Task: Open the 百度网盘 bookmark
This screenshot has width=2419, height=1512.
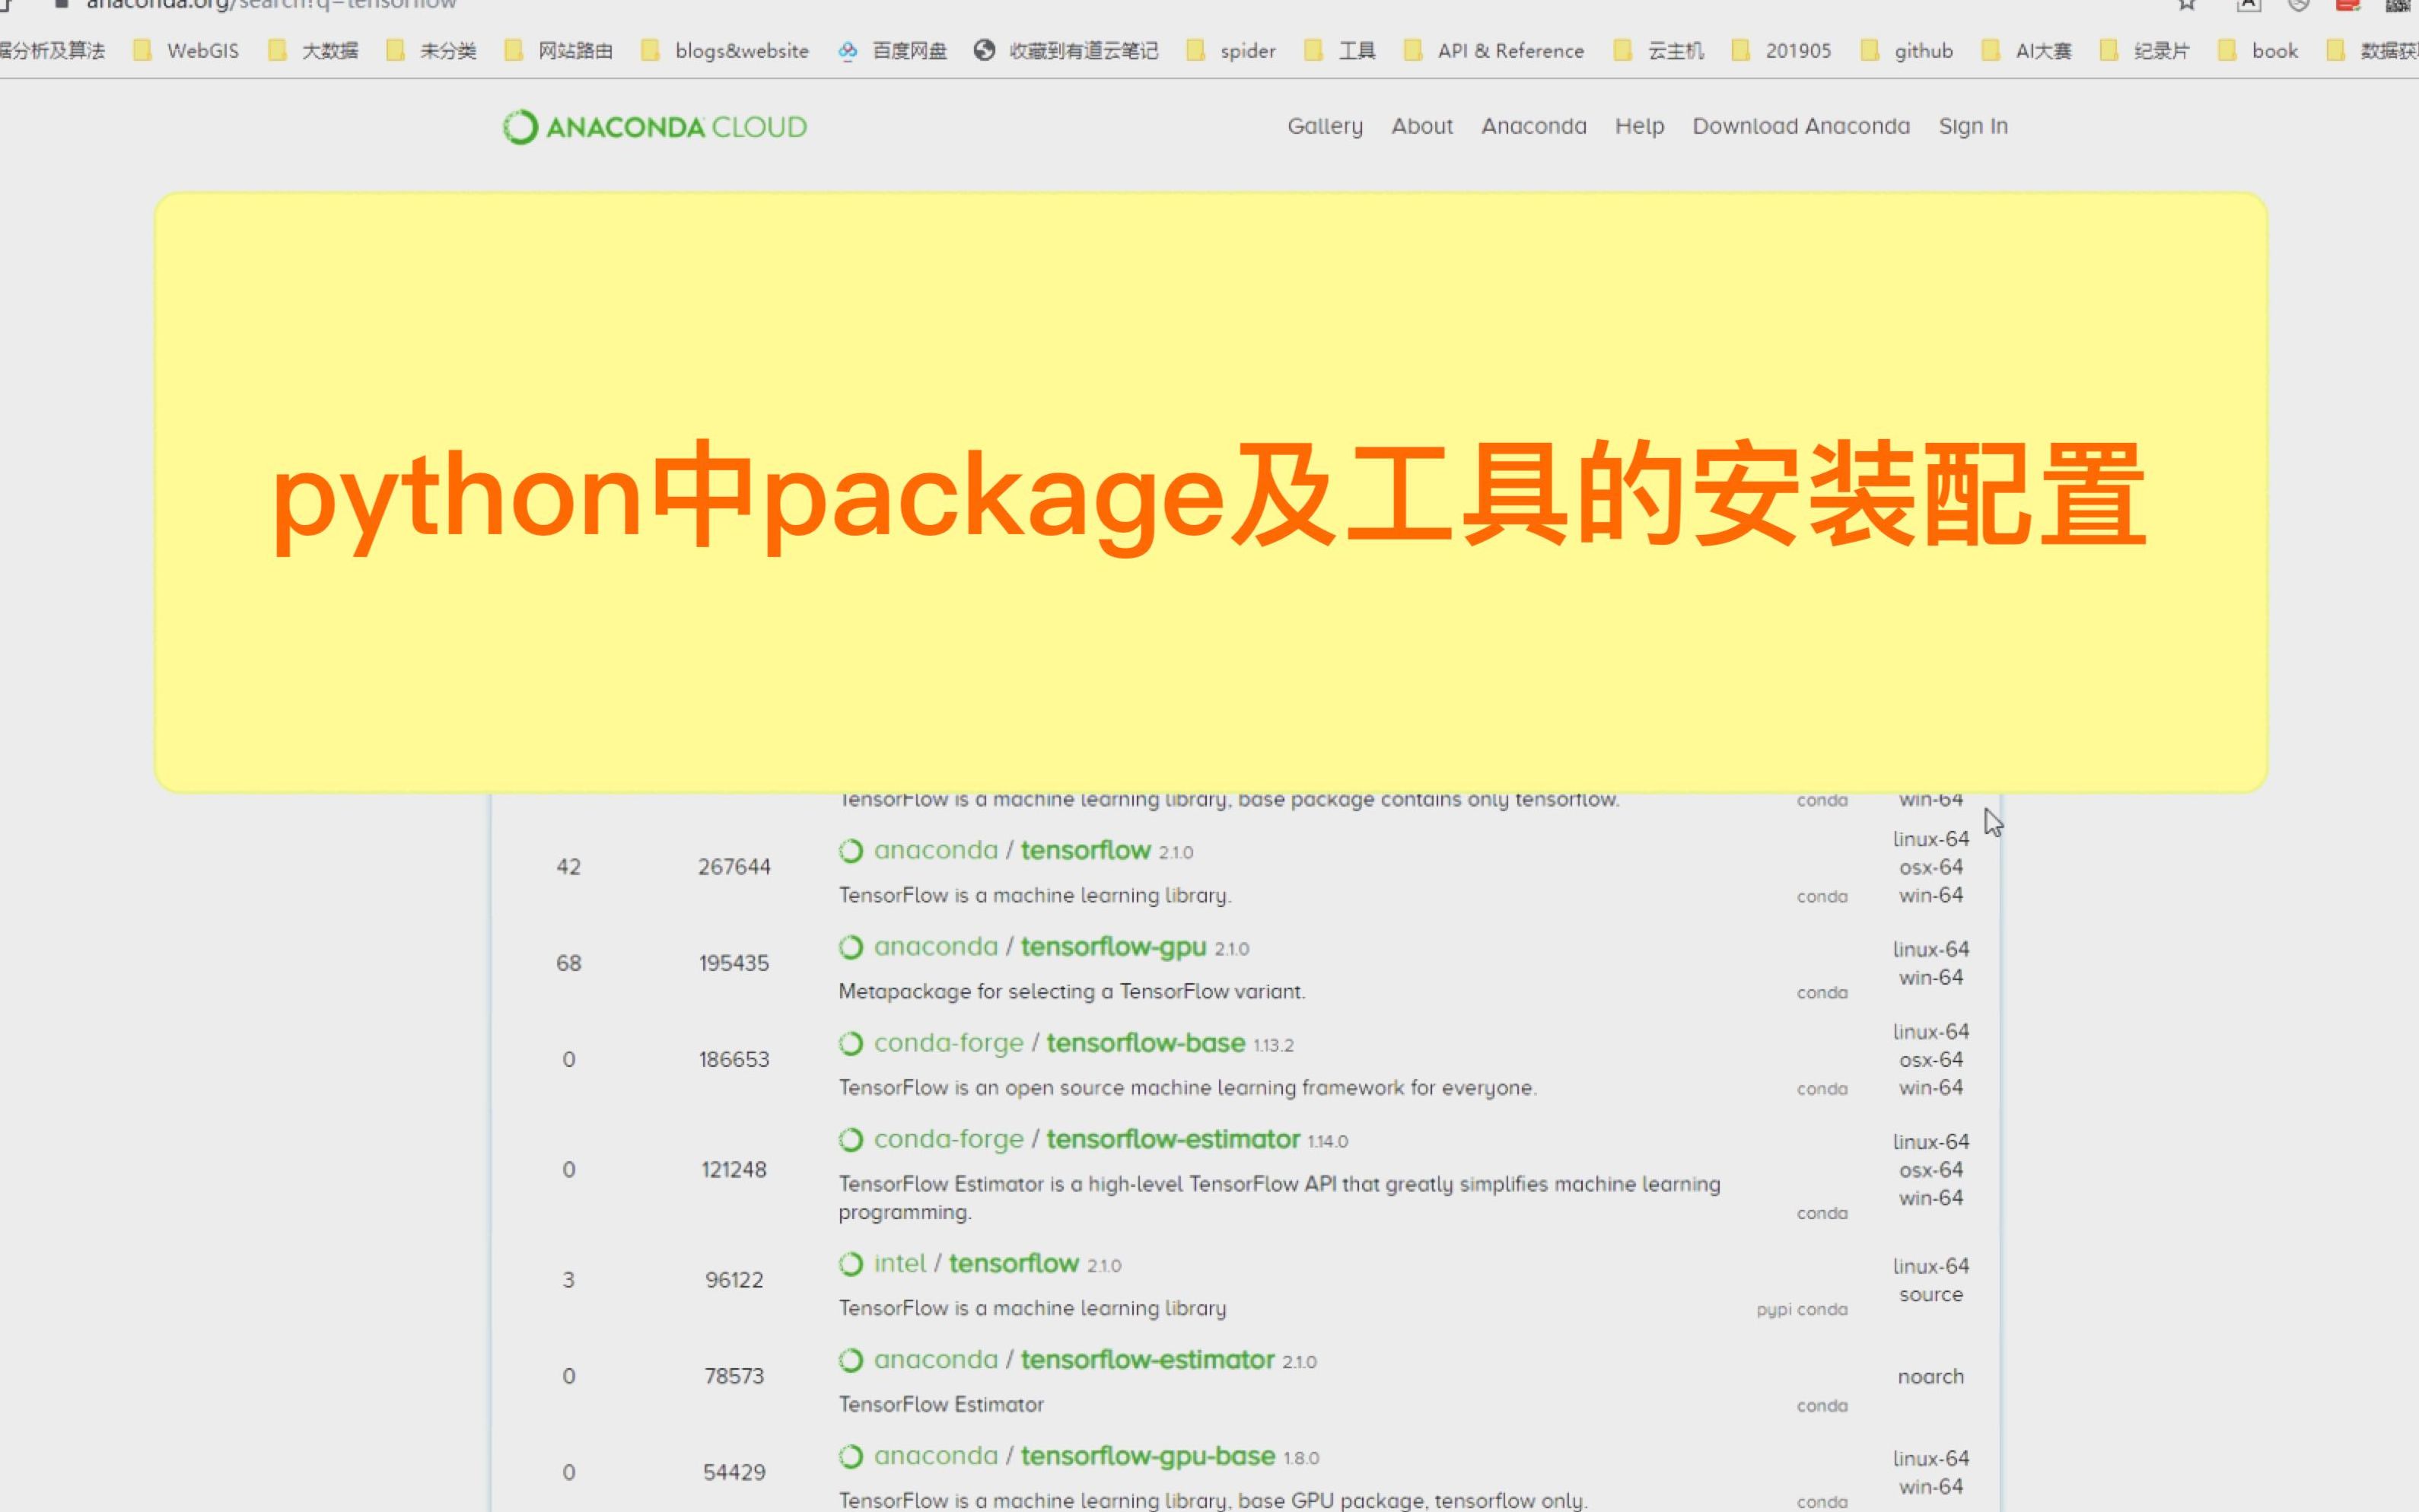Action: (892, 50)
